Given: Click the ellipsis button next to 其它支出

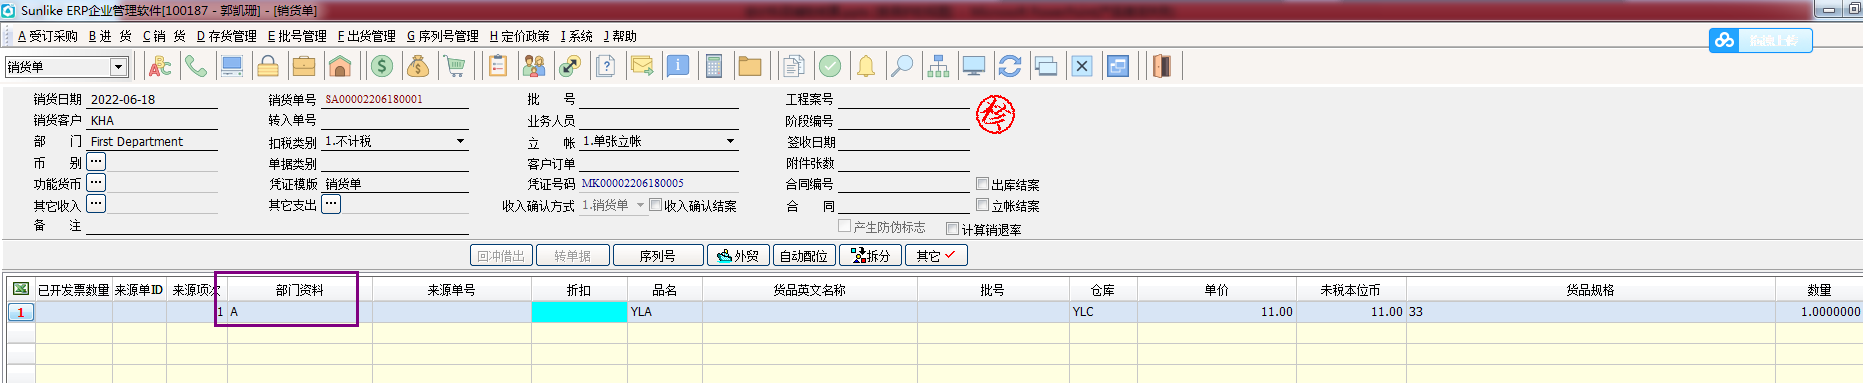Looking at the screenshot, I should tap(331, 203).
